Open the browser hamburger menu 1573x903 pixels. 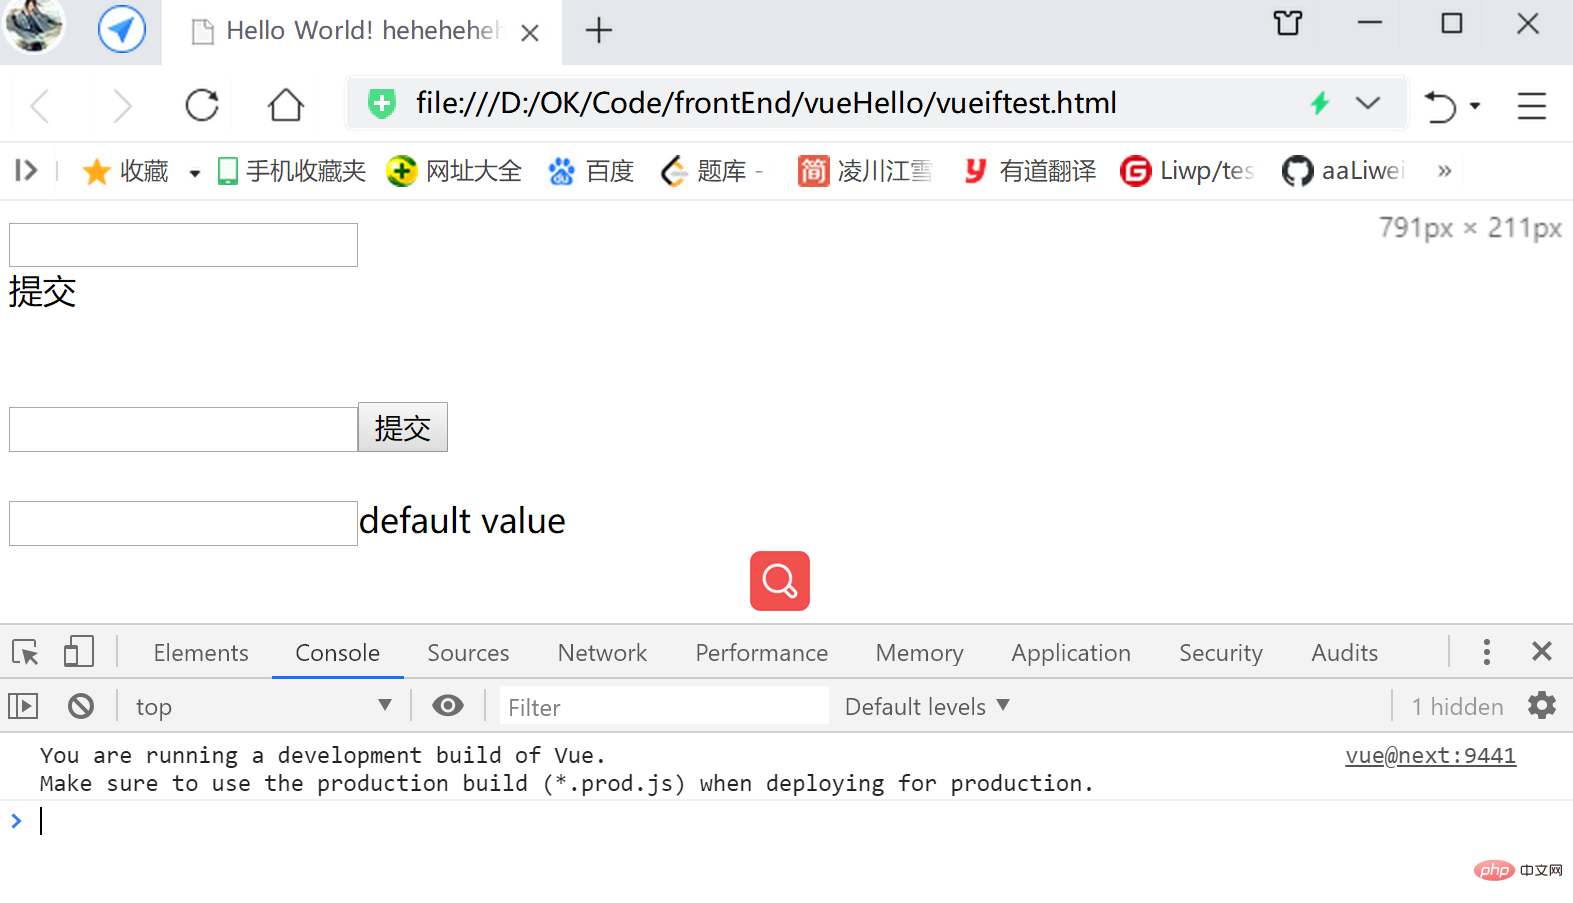pyautogui.click(x=1531, y=106)
